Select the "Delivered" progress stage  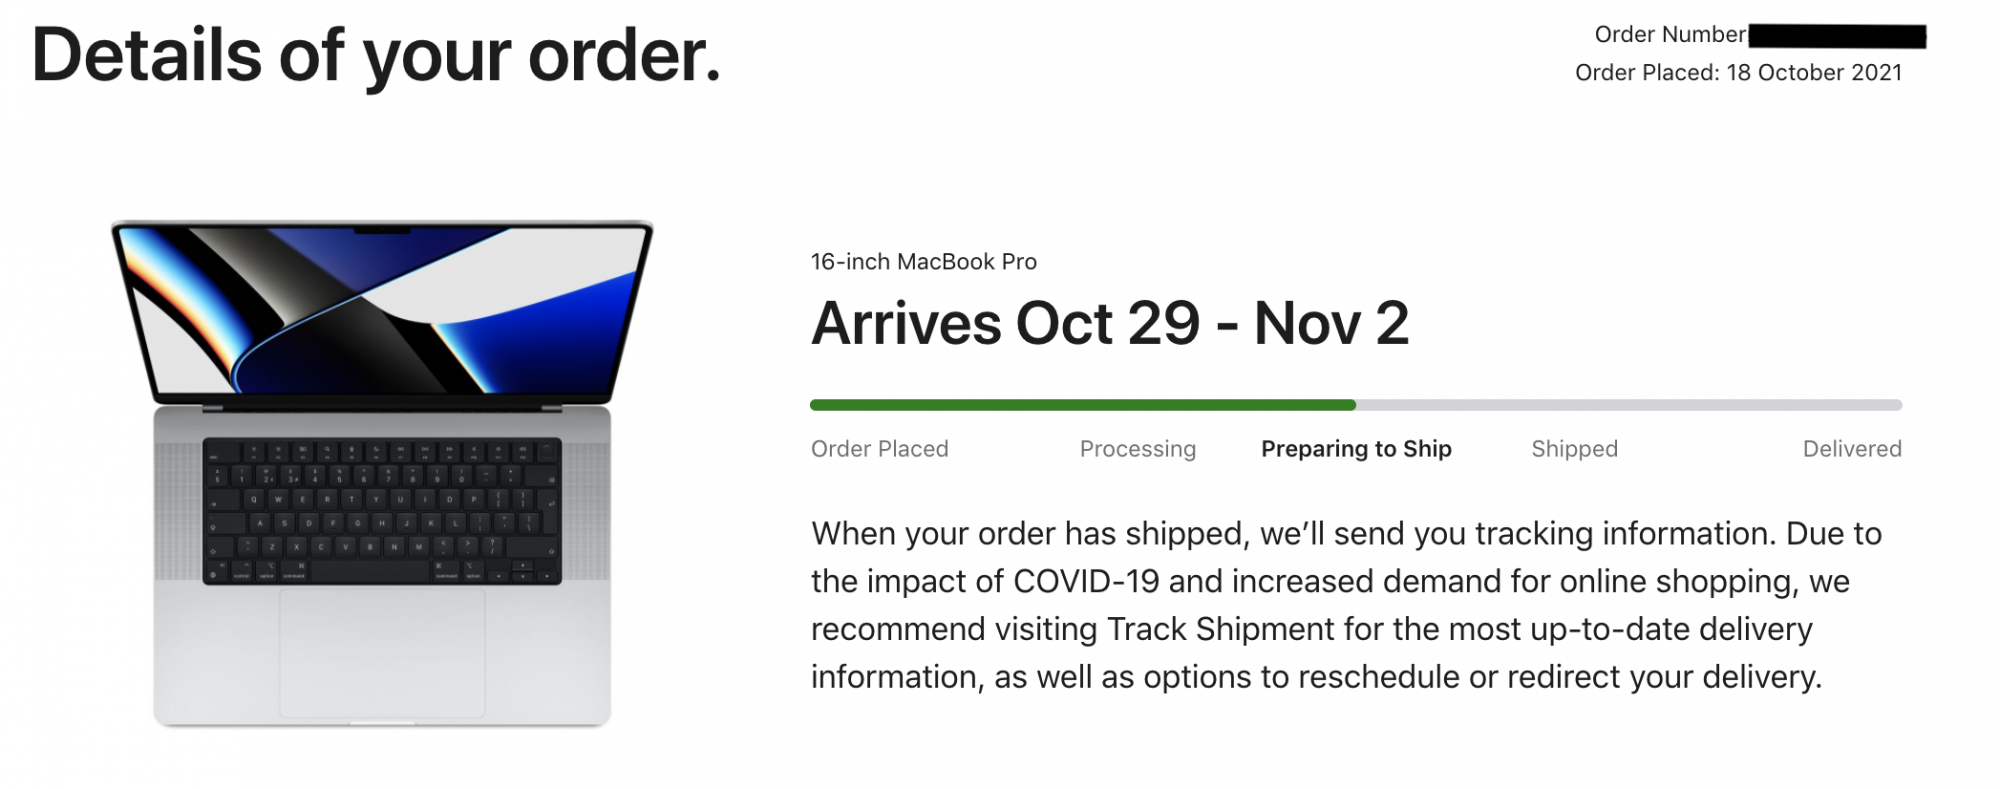[1851, 449]
